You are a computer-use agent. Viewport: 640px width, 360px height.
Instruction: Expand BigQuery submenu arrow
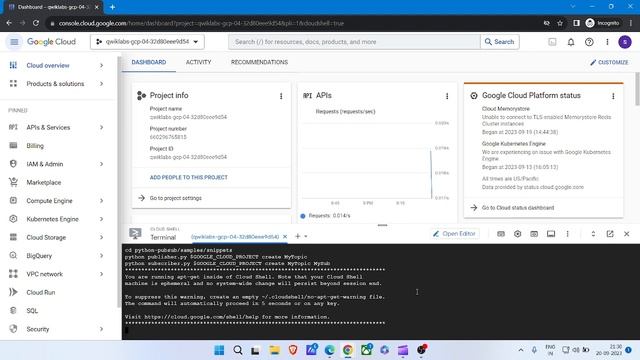pos(101,256)
